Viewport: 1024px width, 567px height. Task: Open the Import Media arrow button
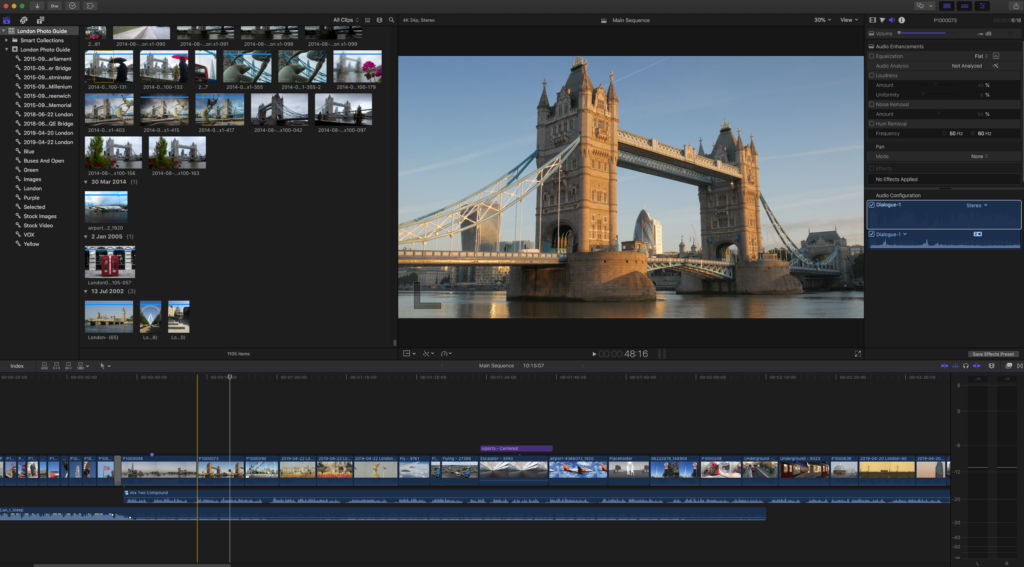tap(37, 5)
